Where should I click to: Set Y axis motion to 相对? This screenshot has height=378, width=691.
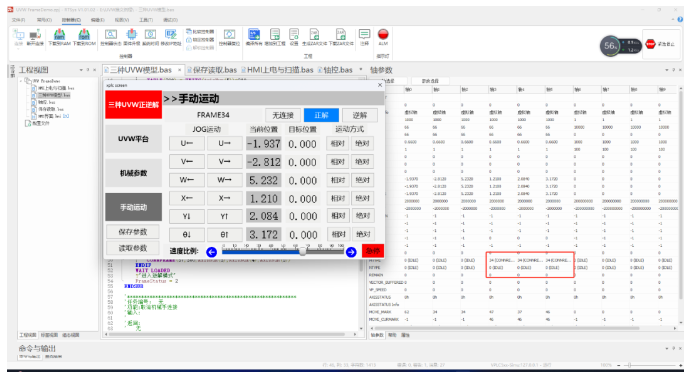point(338,215)
